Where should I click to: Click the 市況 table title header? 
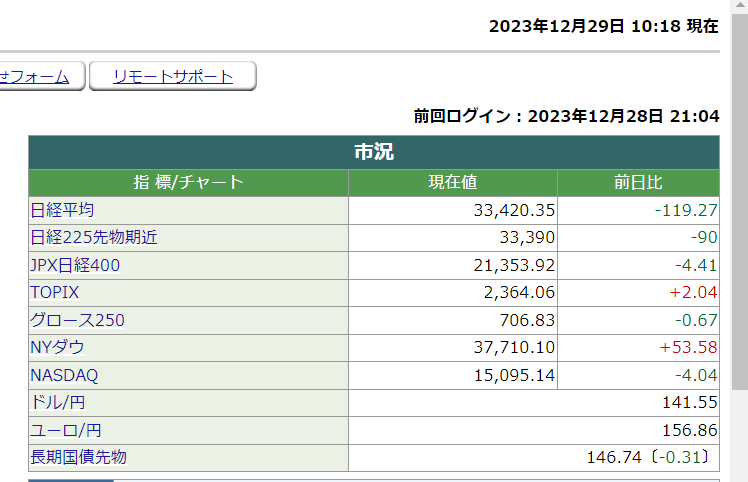coord(374,152)
